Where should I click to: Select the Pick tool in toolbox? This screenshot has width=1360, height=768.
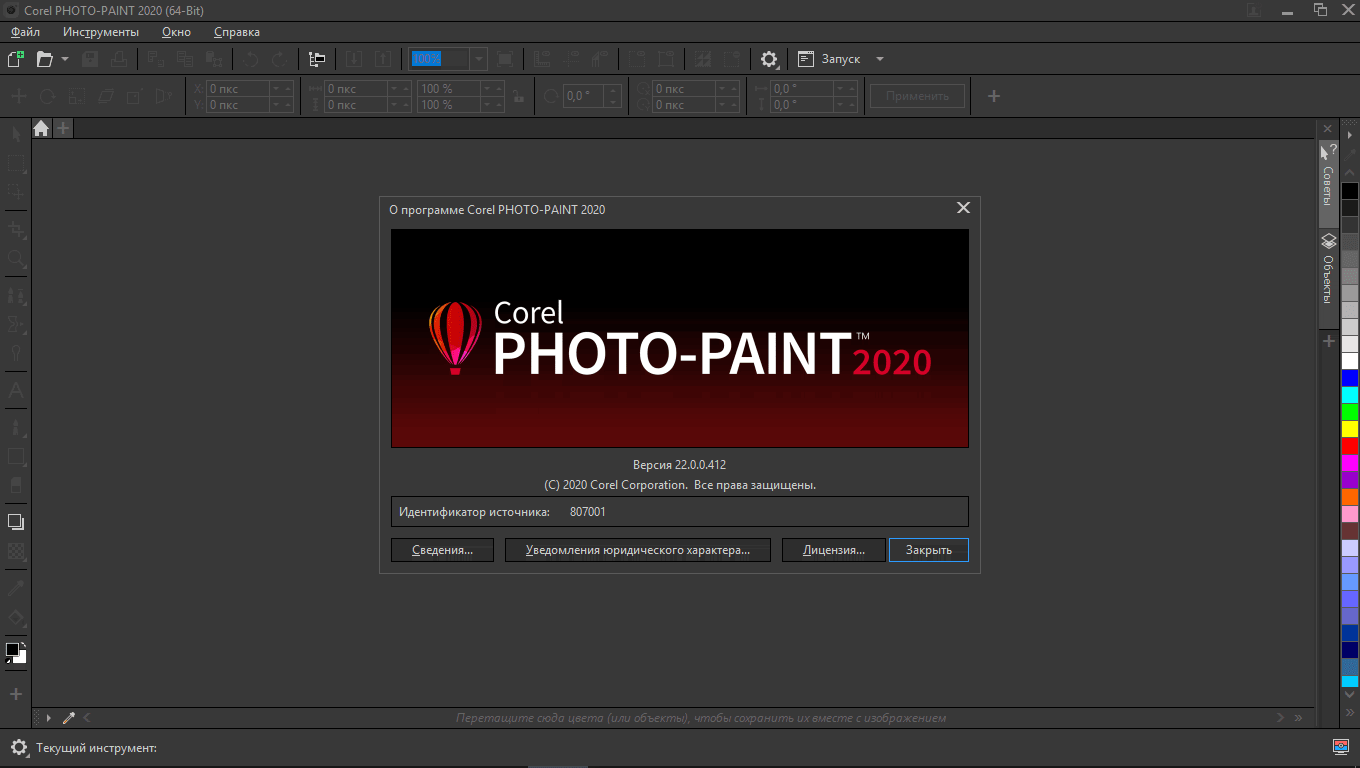point(16,133)
